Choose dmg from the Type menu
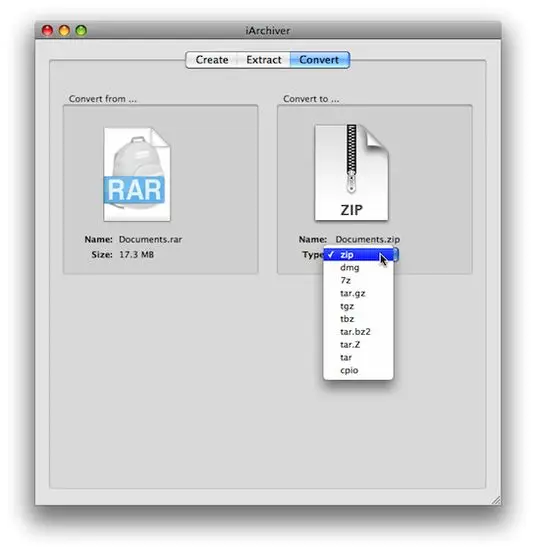Screen dimensions: 537x550 358,268
